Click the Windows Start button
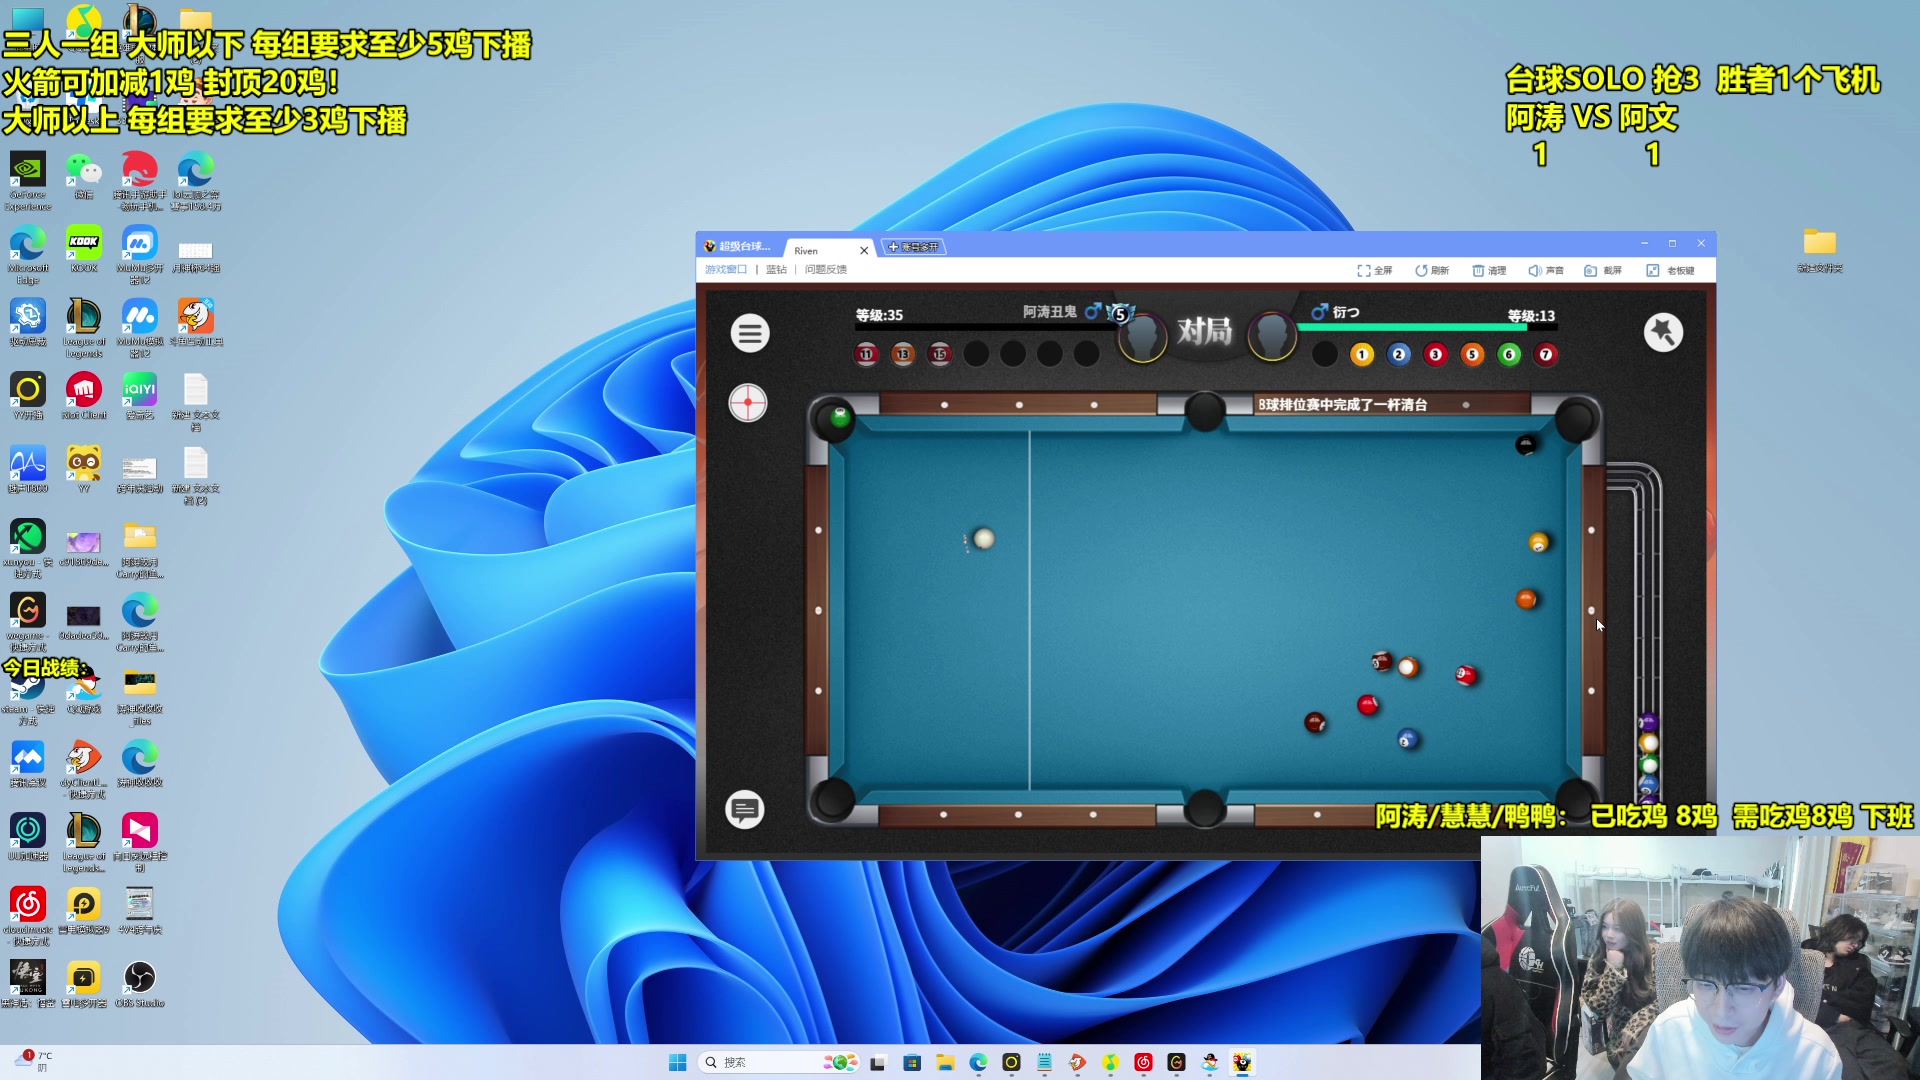 678,1062
